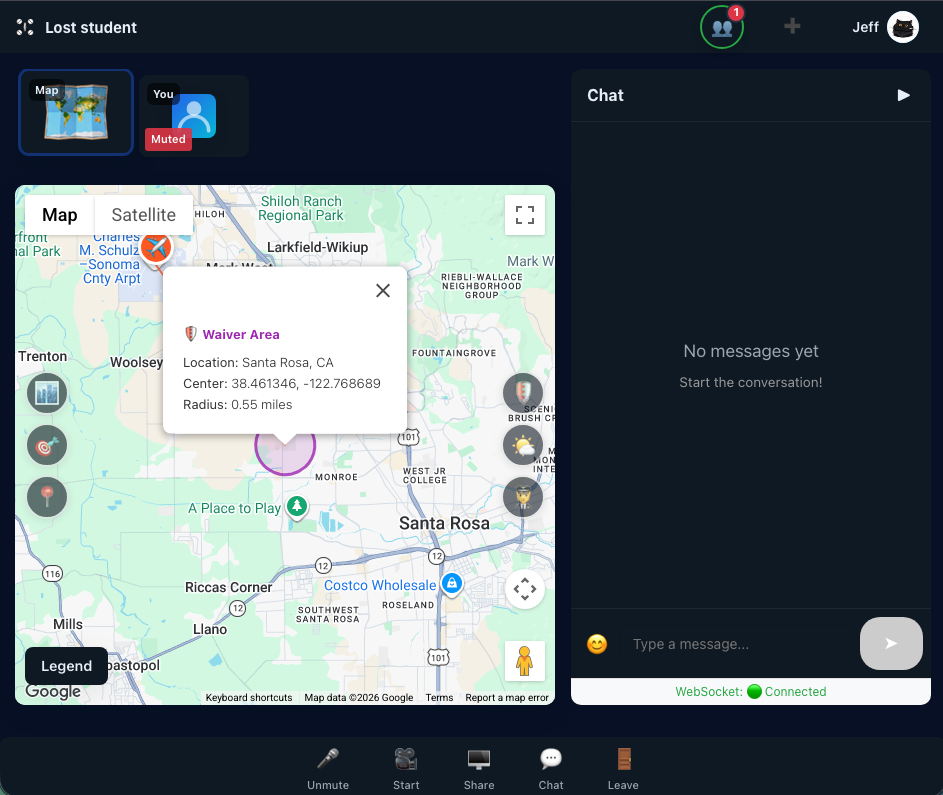
Task: Open Keyboard shortcuts link on map
Action: click(x=249, y=698)
